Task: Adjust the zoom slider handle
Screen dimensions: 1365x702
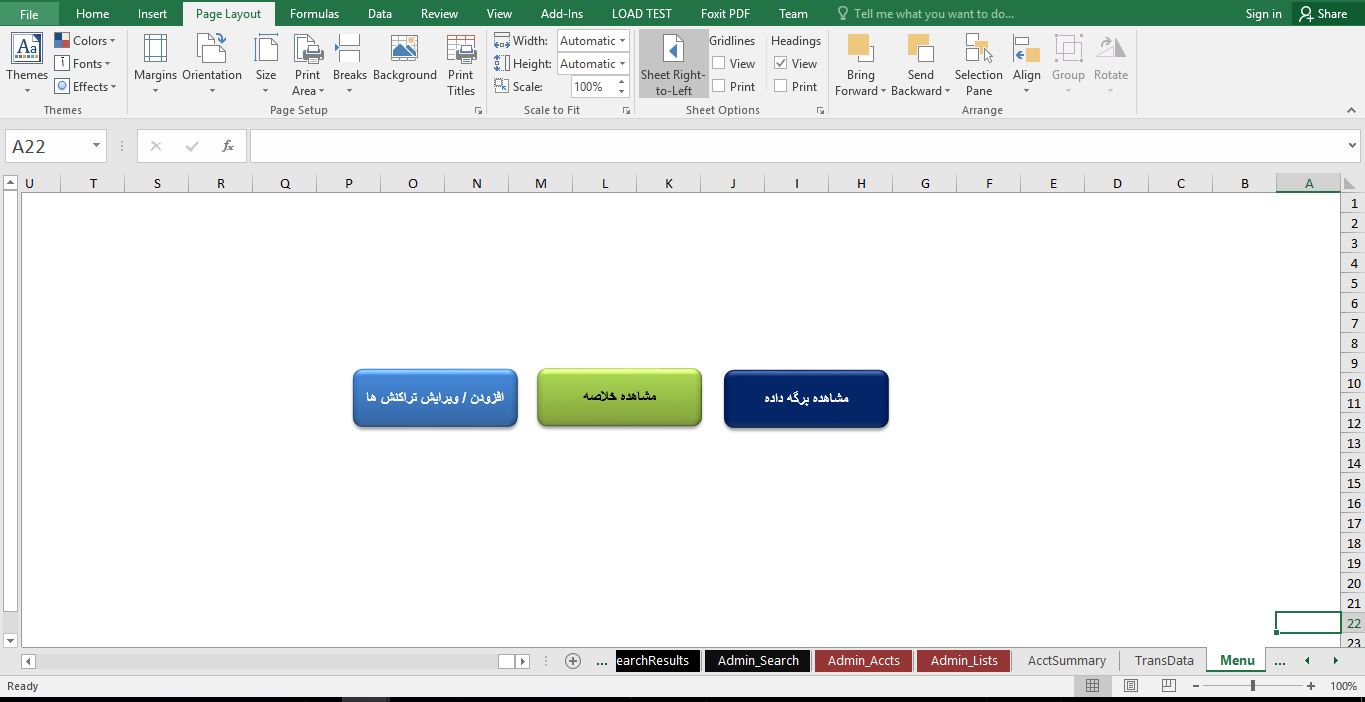Action: coord(1253,686)
